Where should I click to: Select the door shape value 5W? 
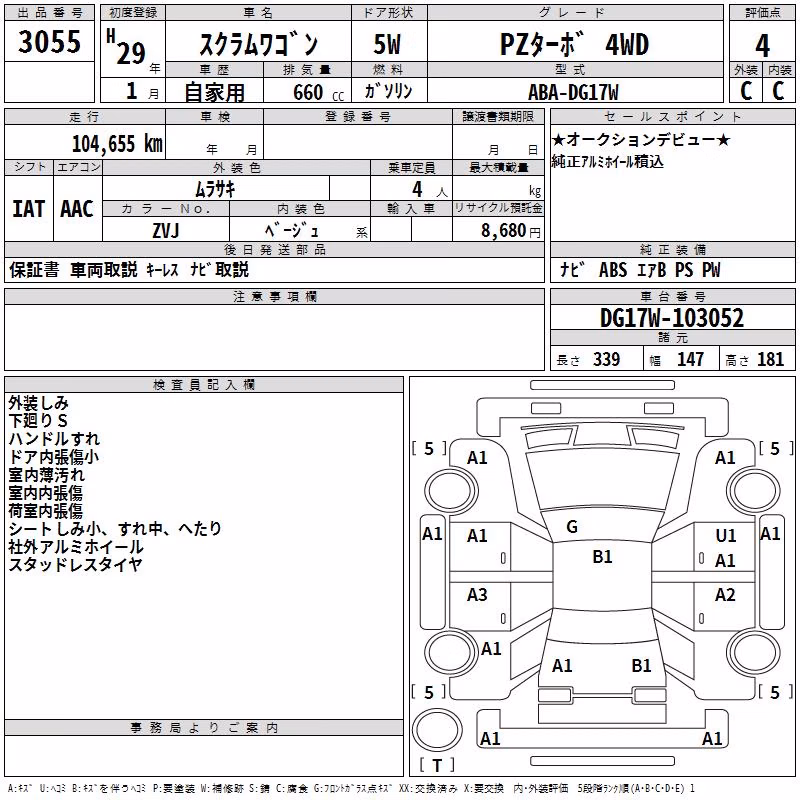387,44
